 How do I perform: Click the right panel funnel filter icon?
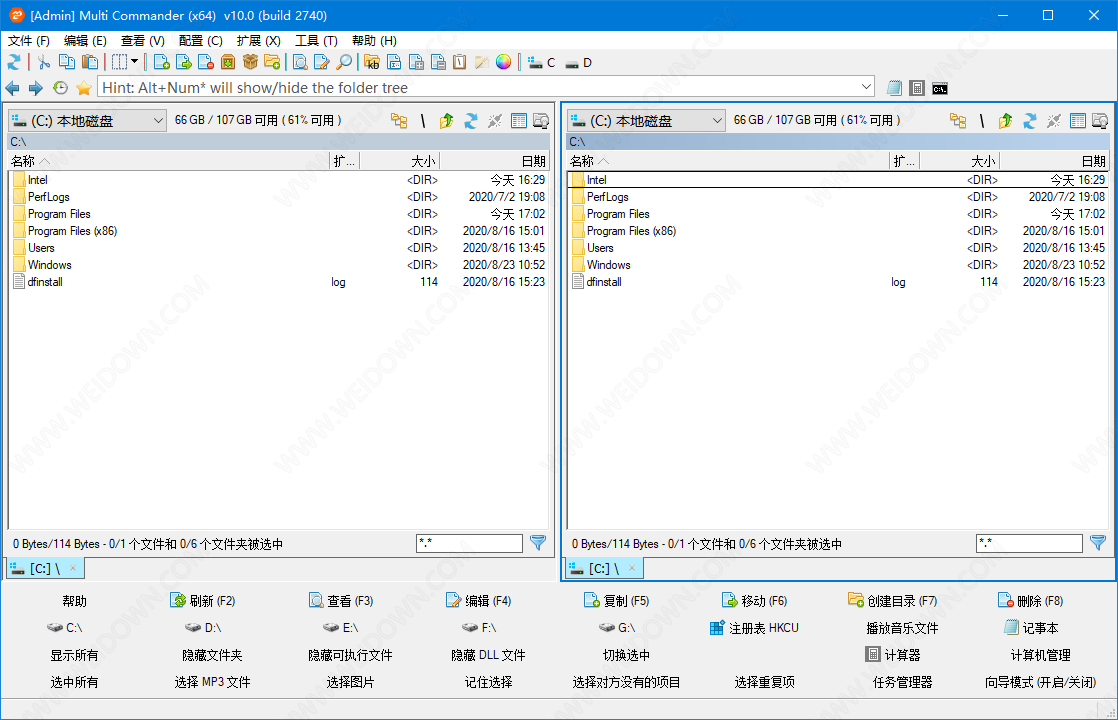[x=1098, y=543]
